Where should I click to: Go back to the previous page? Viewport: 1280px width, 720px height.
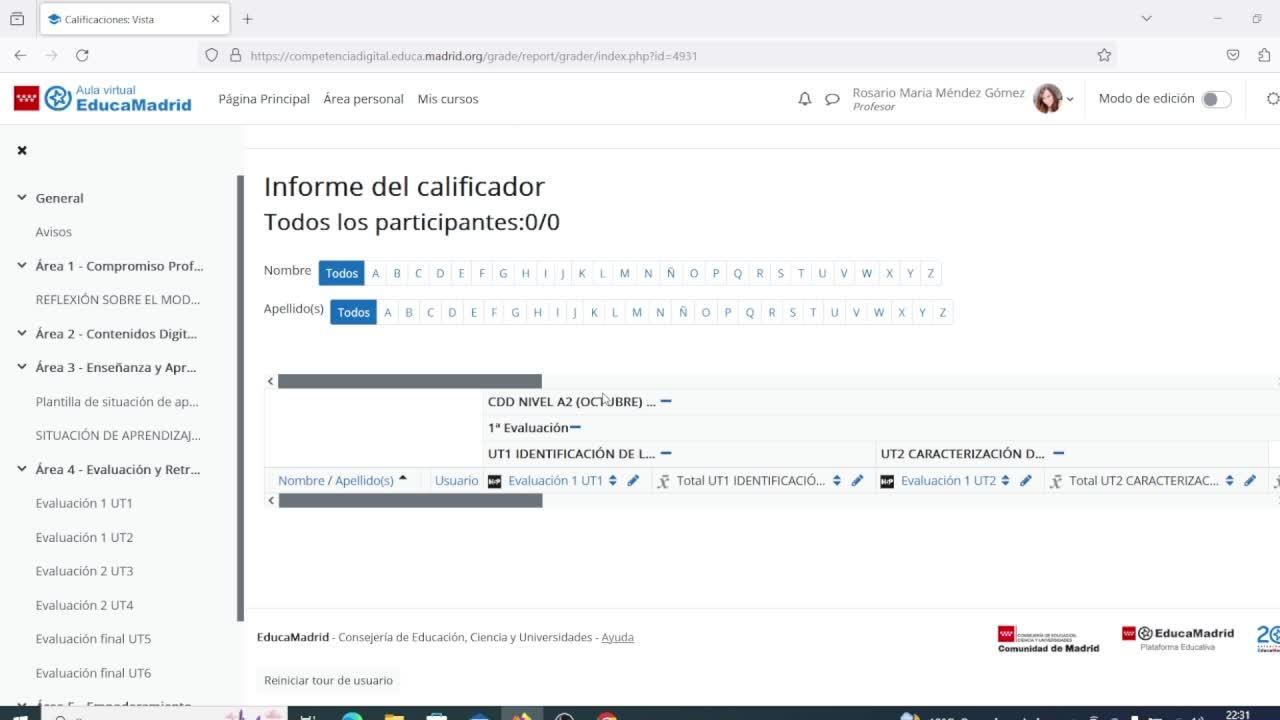point(21,55)
